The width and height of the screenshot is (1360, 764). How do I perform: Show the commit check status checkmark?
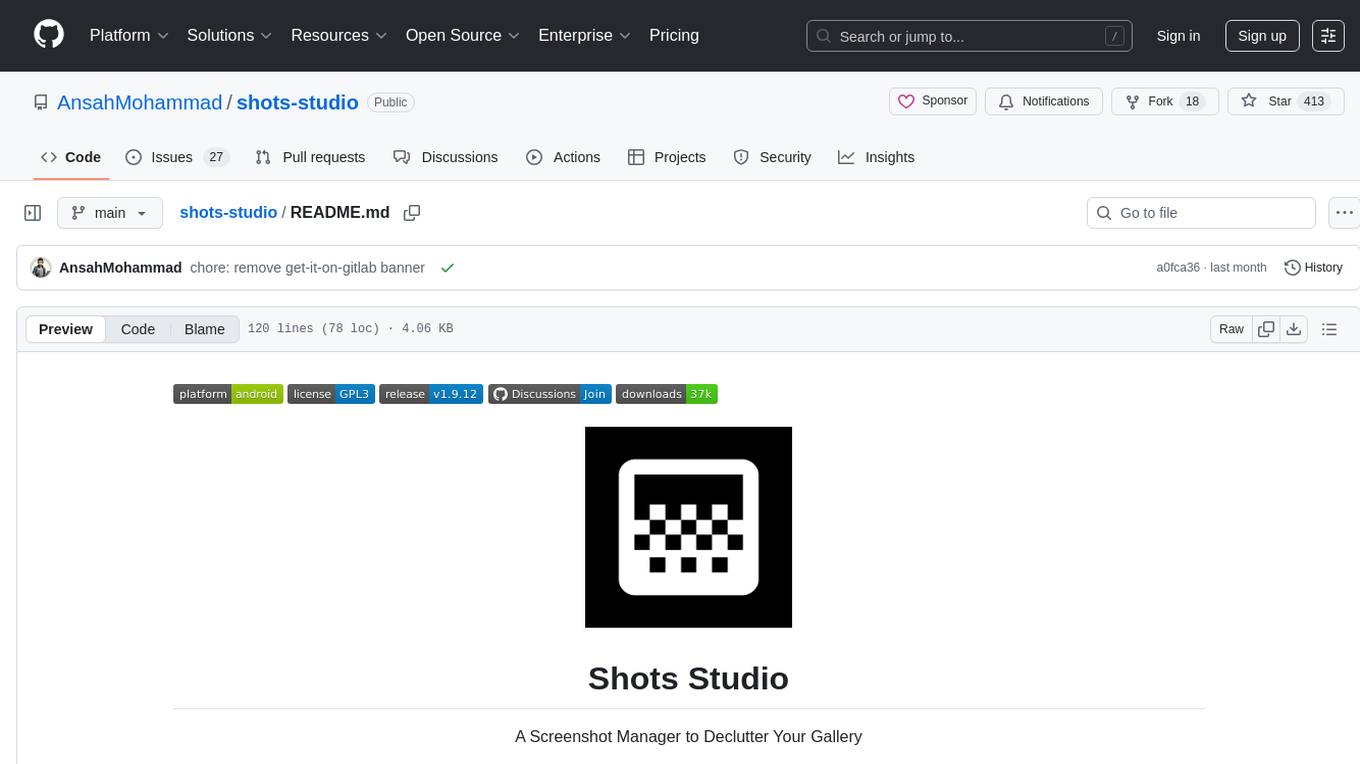[447, 268]
